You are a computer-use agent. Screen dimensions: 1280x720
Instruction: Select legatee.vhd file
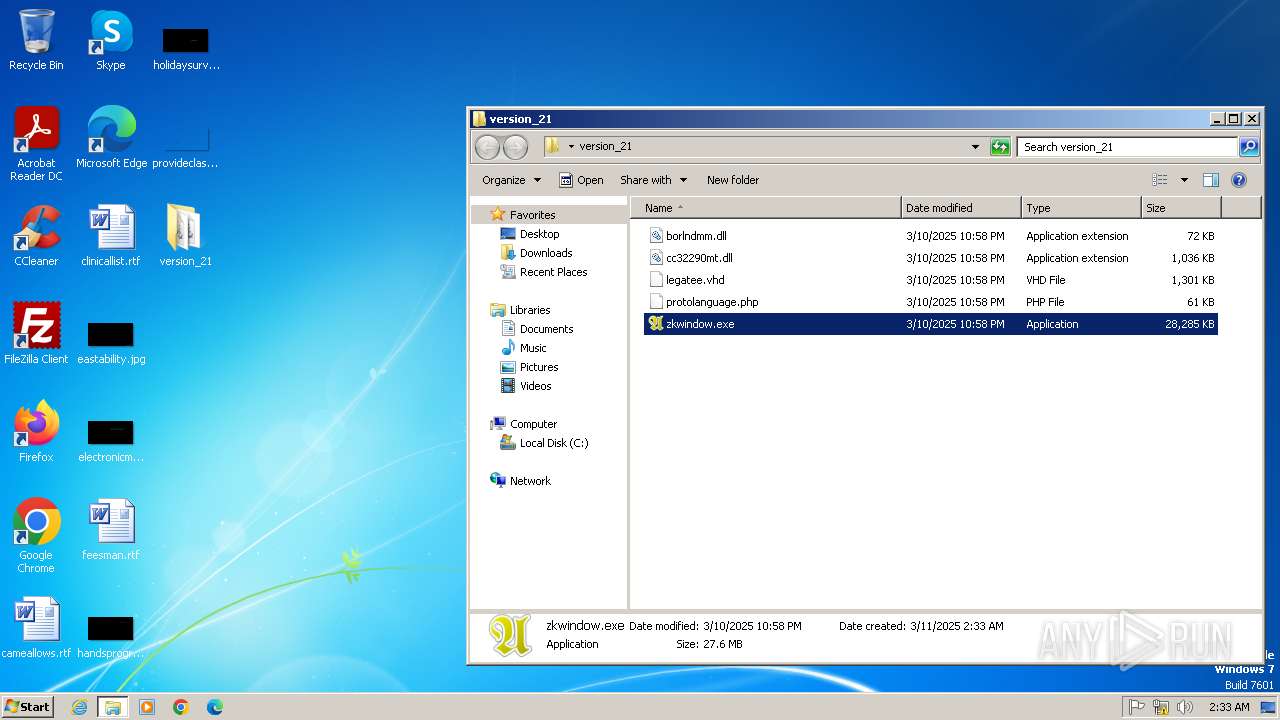(x=931, y=280)
